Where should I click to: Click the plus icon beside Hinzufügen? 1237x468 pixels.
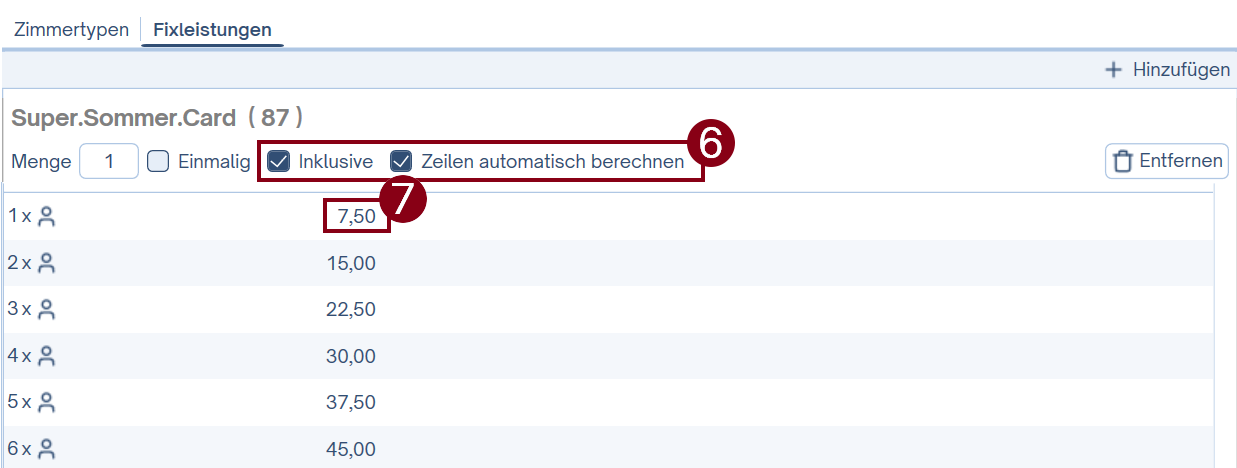(1114, 70)
